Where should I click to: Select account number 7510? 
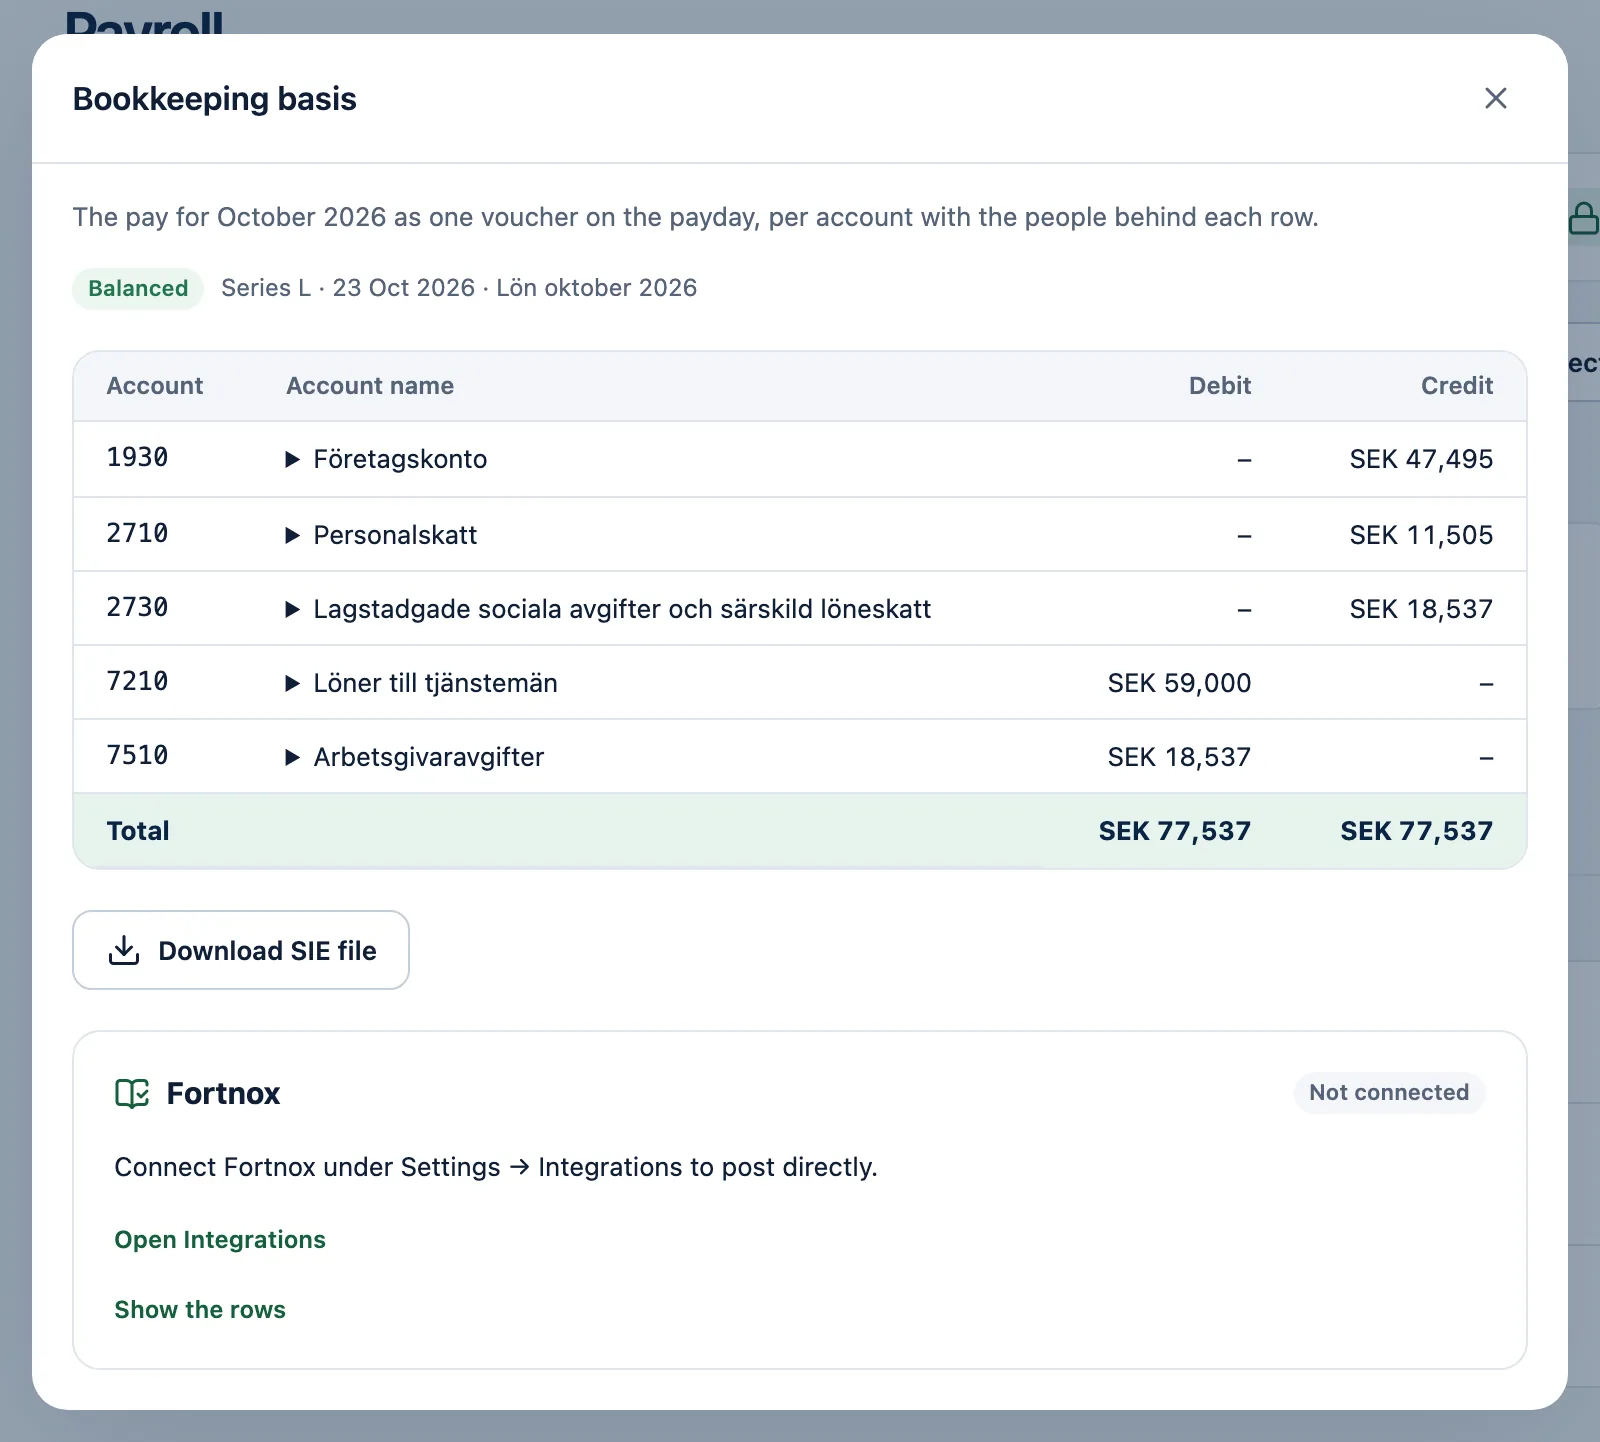[137, 756]
